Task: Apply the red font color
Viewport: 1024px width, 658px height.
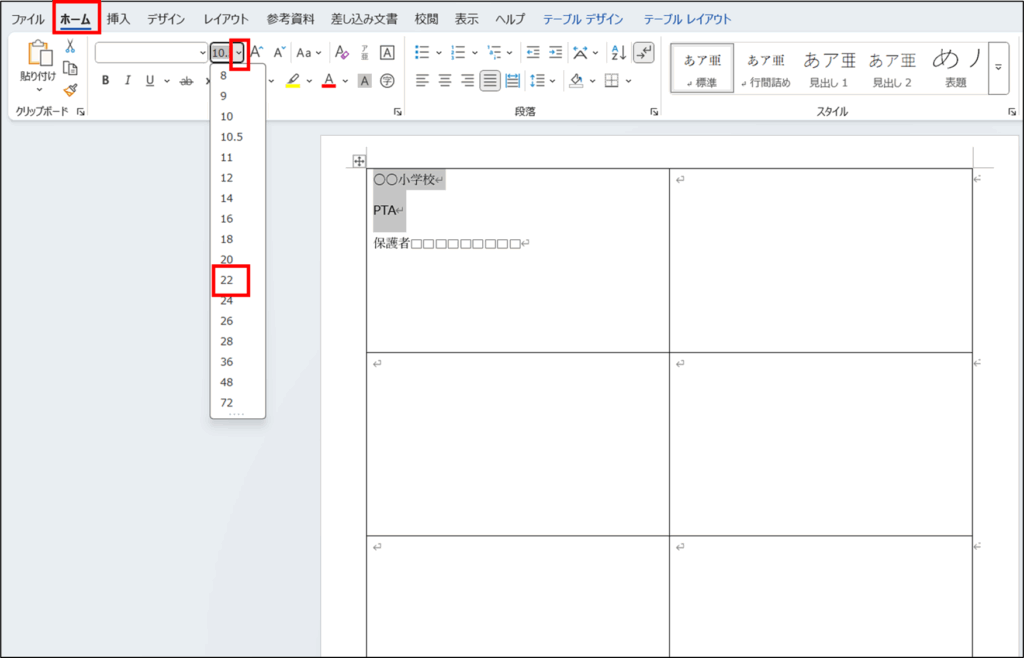Action: [x=328, y=81]
